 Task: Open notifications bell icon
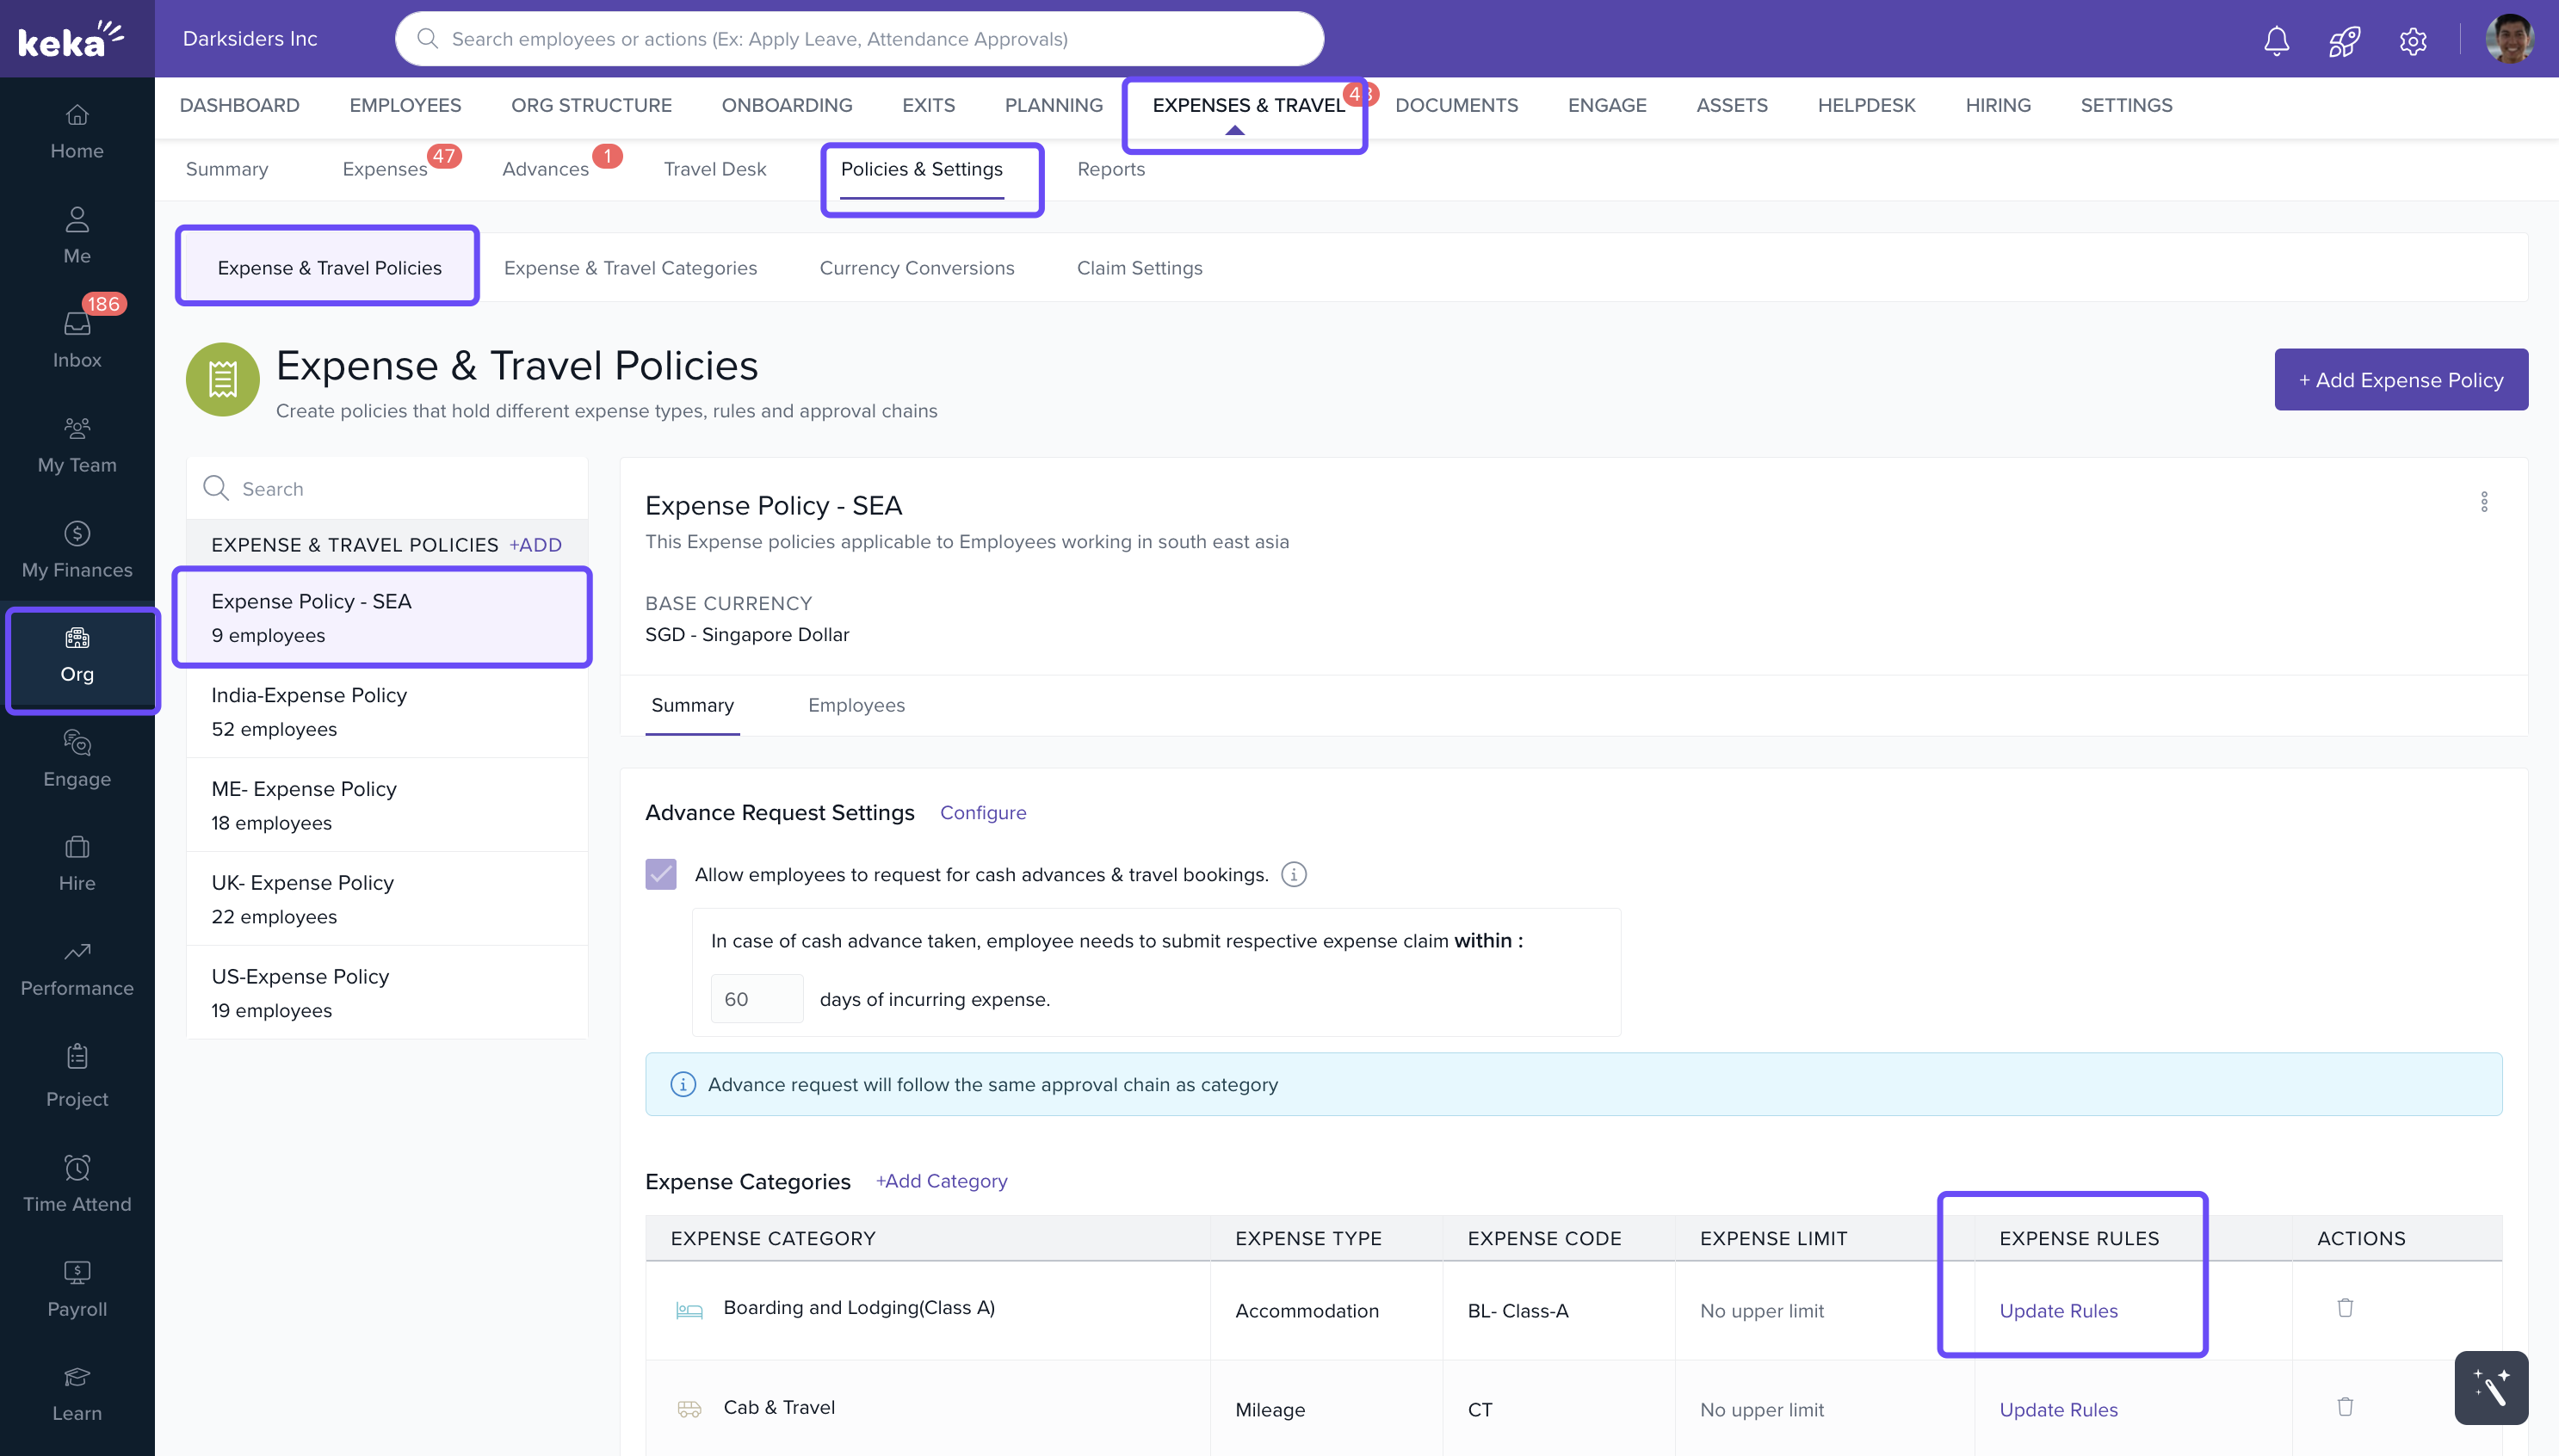coord(2276,40)
